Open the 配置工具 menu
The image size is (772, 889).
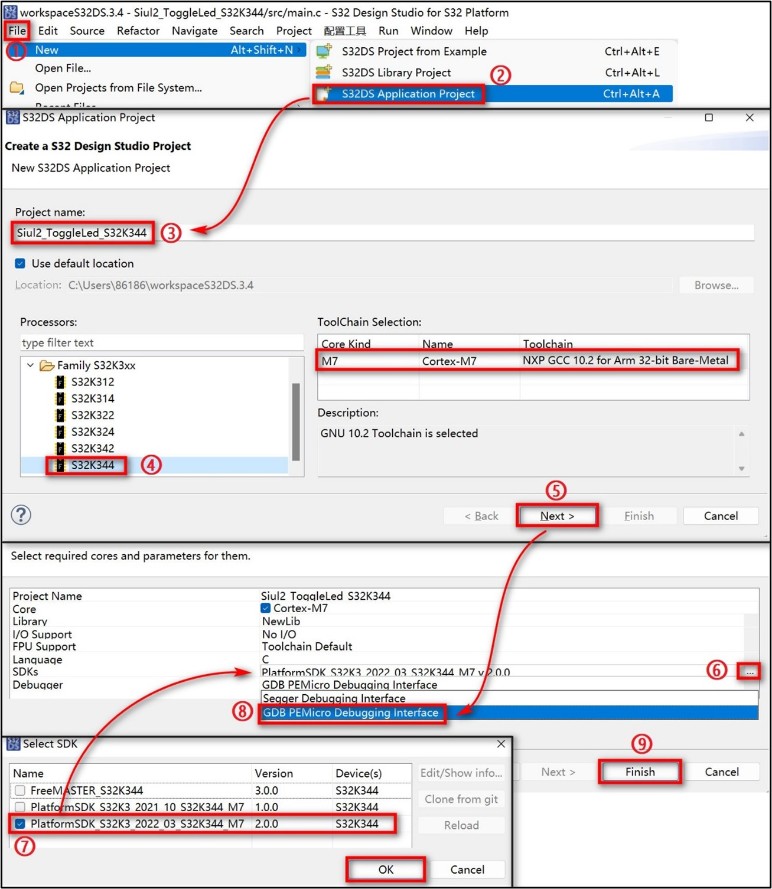point(345,31)
